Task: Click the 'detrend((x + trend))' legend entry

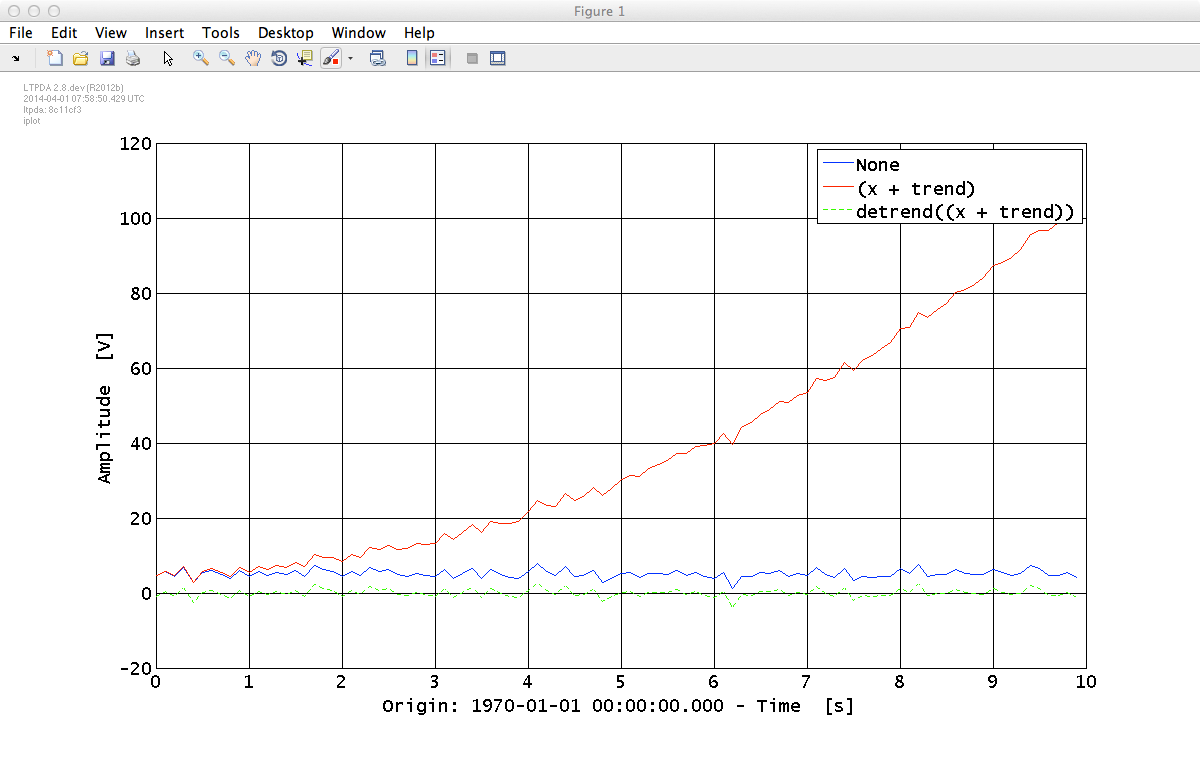Action: coord(965,211)
